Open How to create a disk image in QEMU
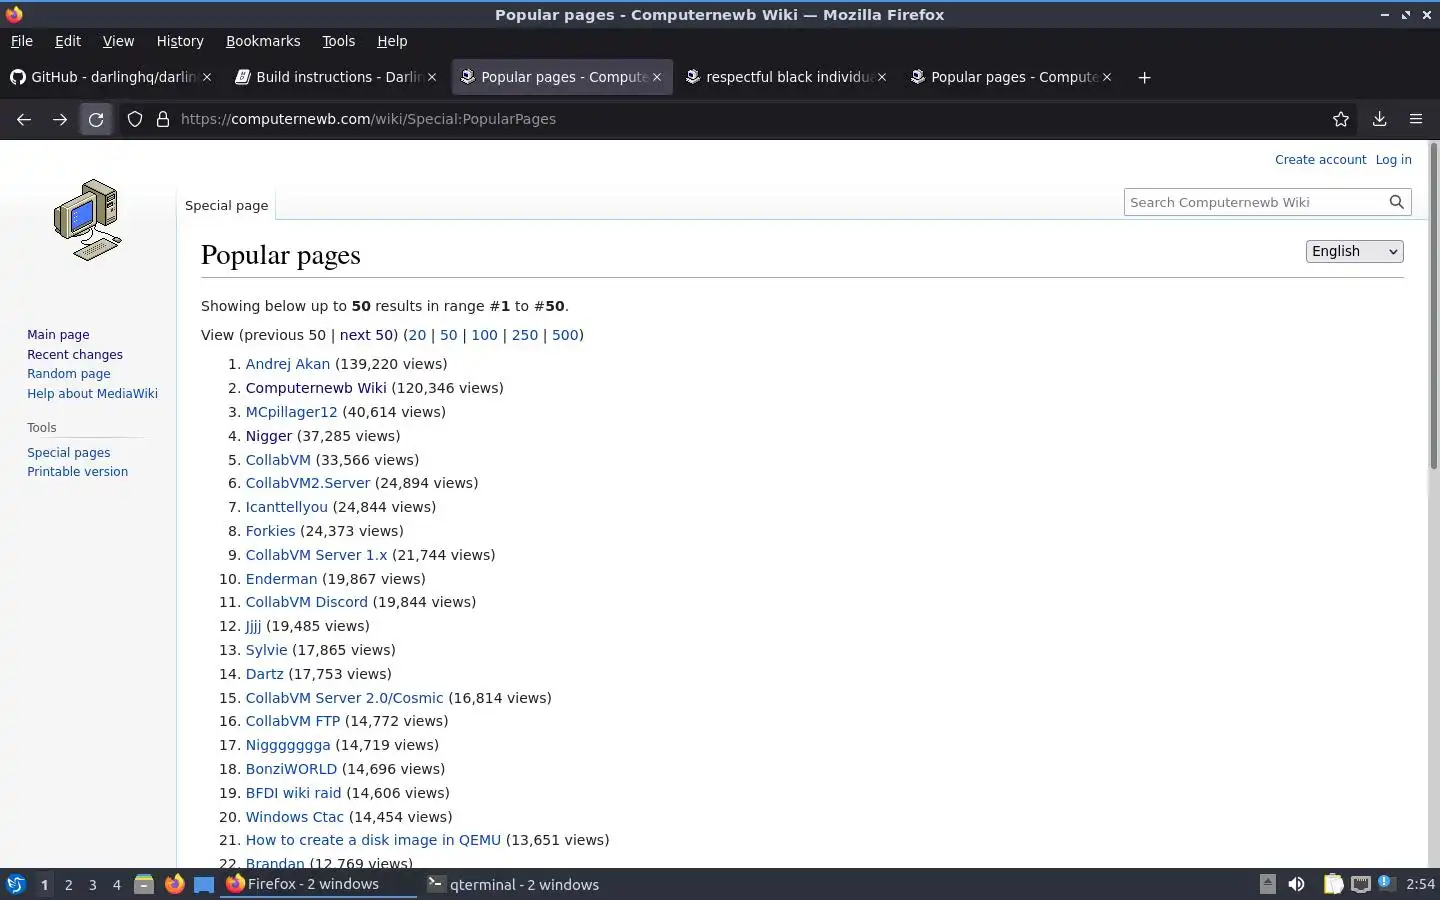This screenshot has width=1440, height=900. (373, 840)
